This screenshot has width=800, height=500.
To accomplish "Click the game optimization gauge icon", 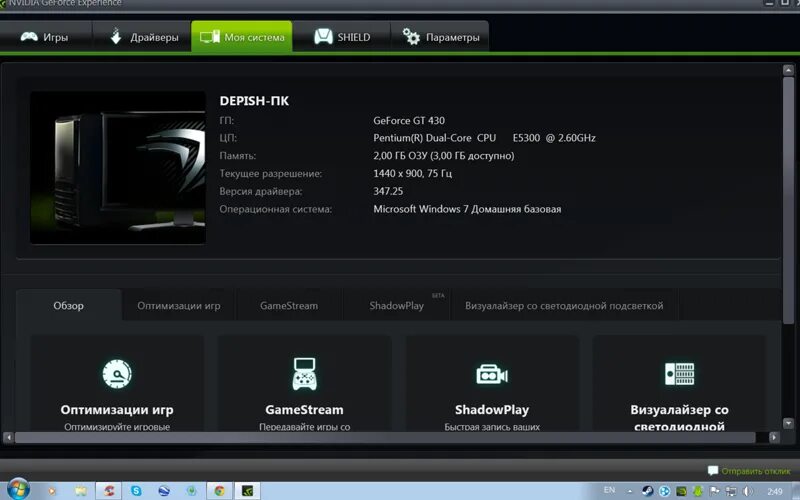I will coord(117,374).
